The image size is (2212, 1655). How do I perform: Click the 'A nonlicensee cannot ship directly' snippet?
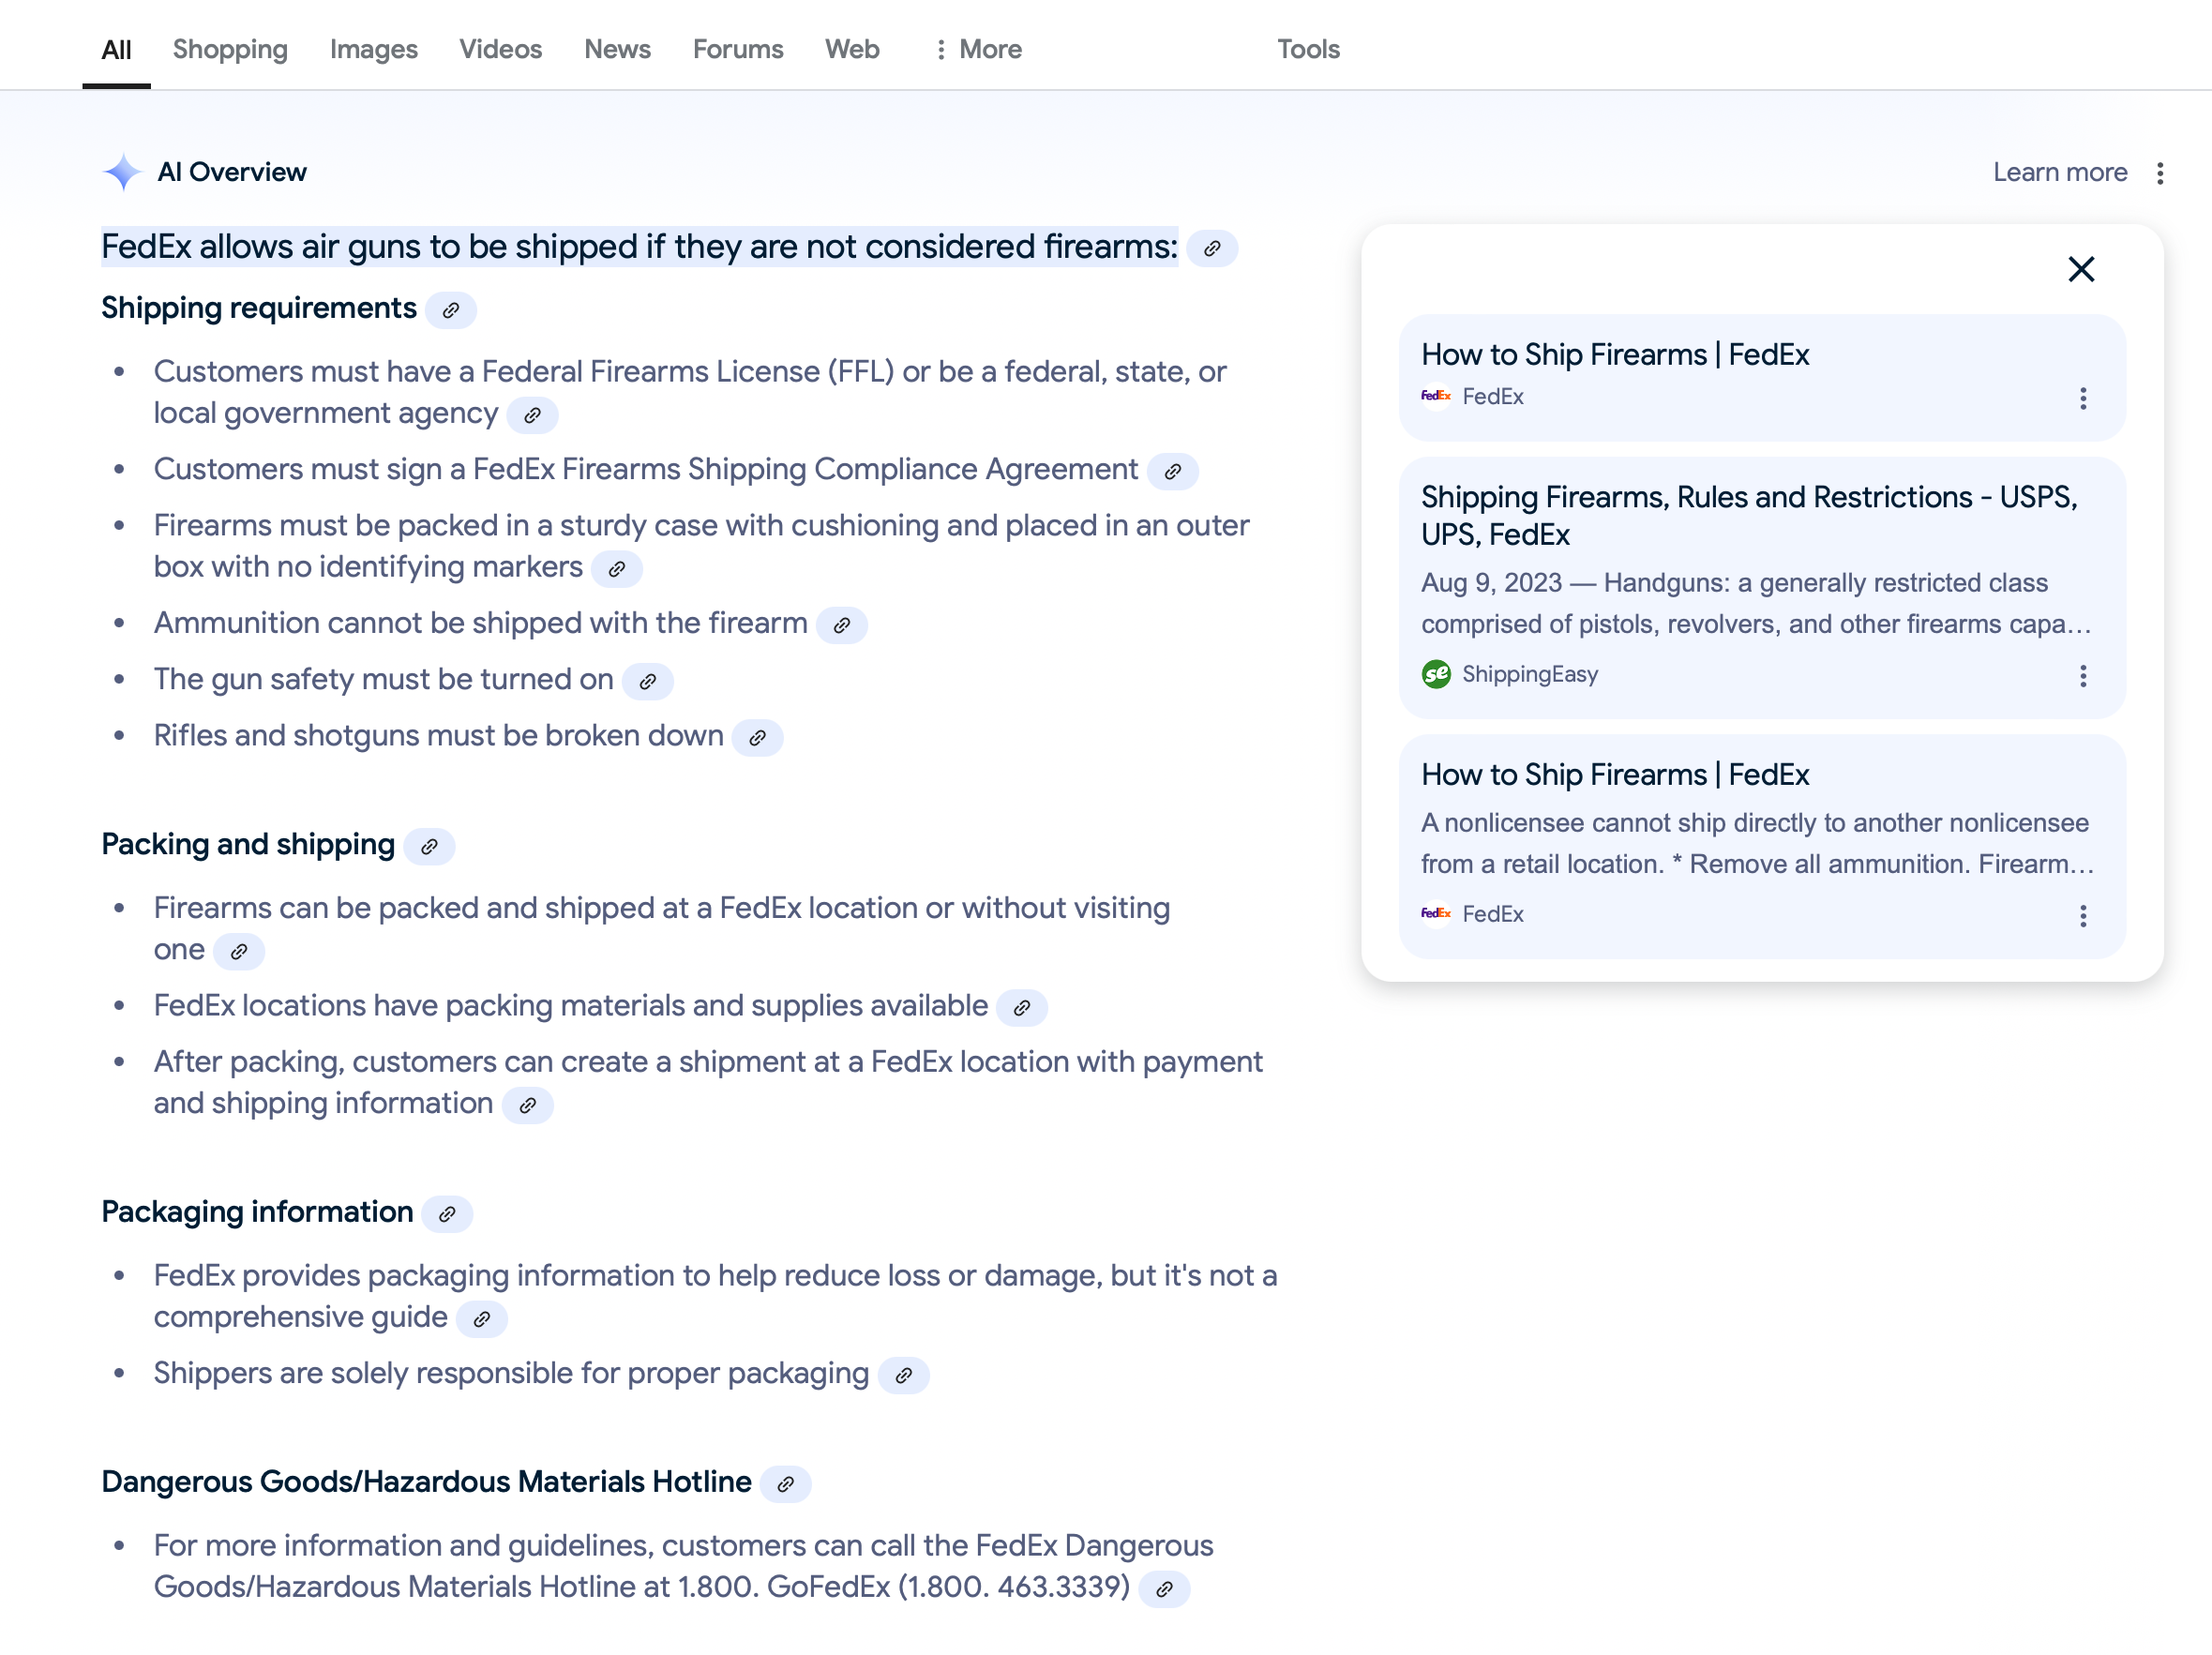1757,843
